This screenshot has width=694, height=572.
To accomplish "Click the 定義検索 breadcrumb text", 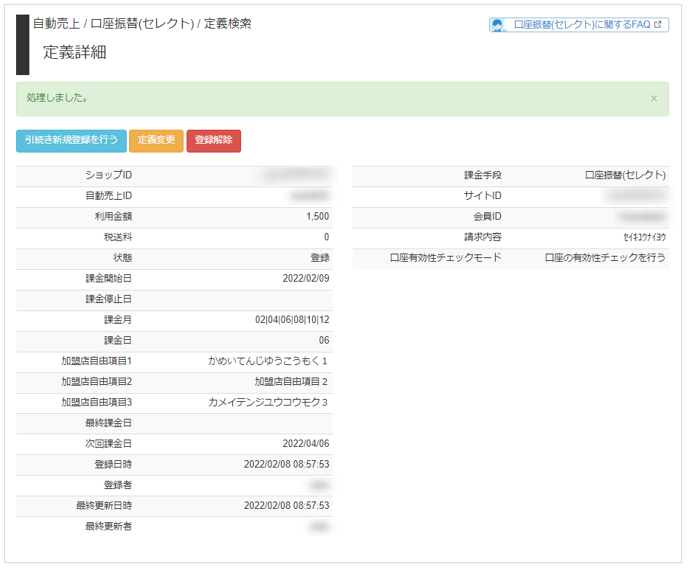I will 227,23.
